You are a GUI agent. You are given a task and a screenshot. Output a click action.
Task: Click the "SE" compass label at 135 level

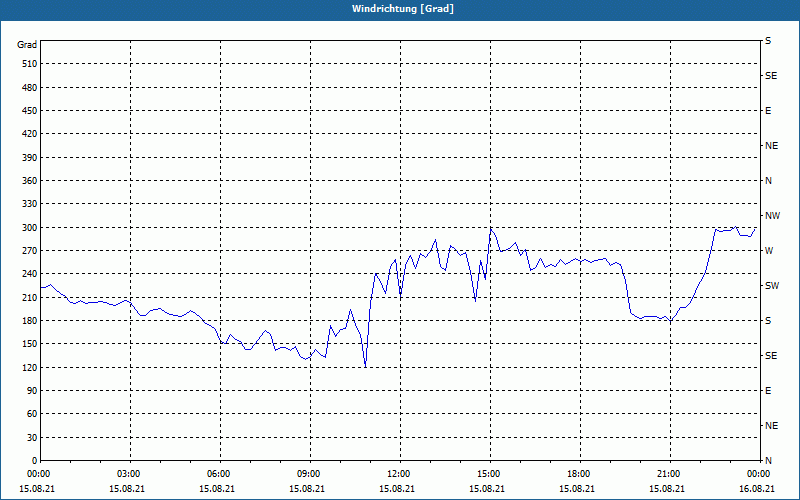(x=771, y=356)
